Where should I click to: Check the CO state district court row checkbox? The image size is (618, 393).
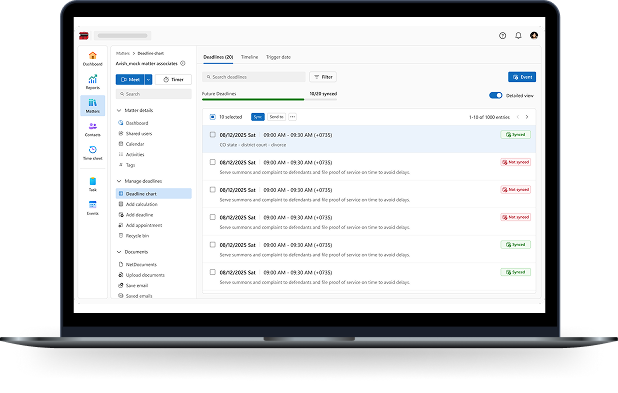pyautogui.click(x=212, y=134)
